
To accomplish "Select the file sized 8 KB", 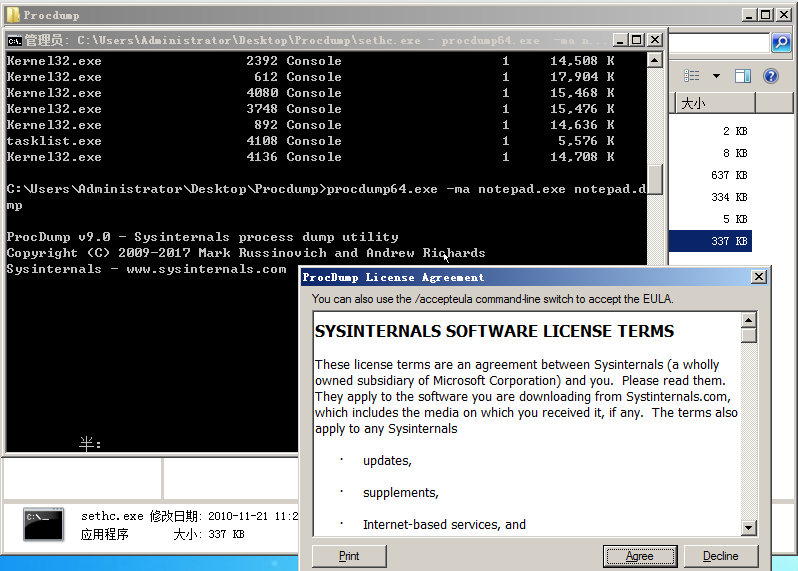I will click(x=735, y=153).
